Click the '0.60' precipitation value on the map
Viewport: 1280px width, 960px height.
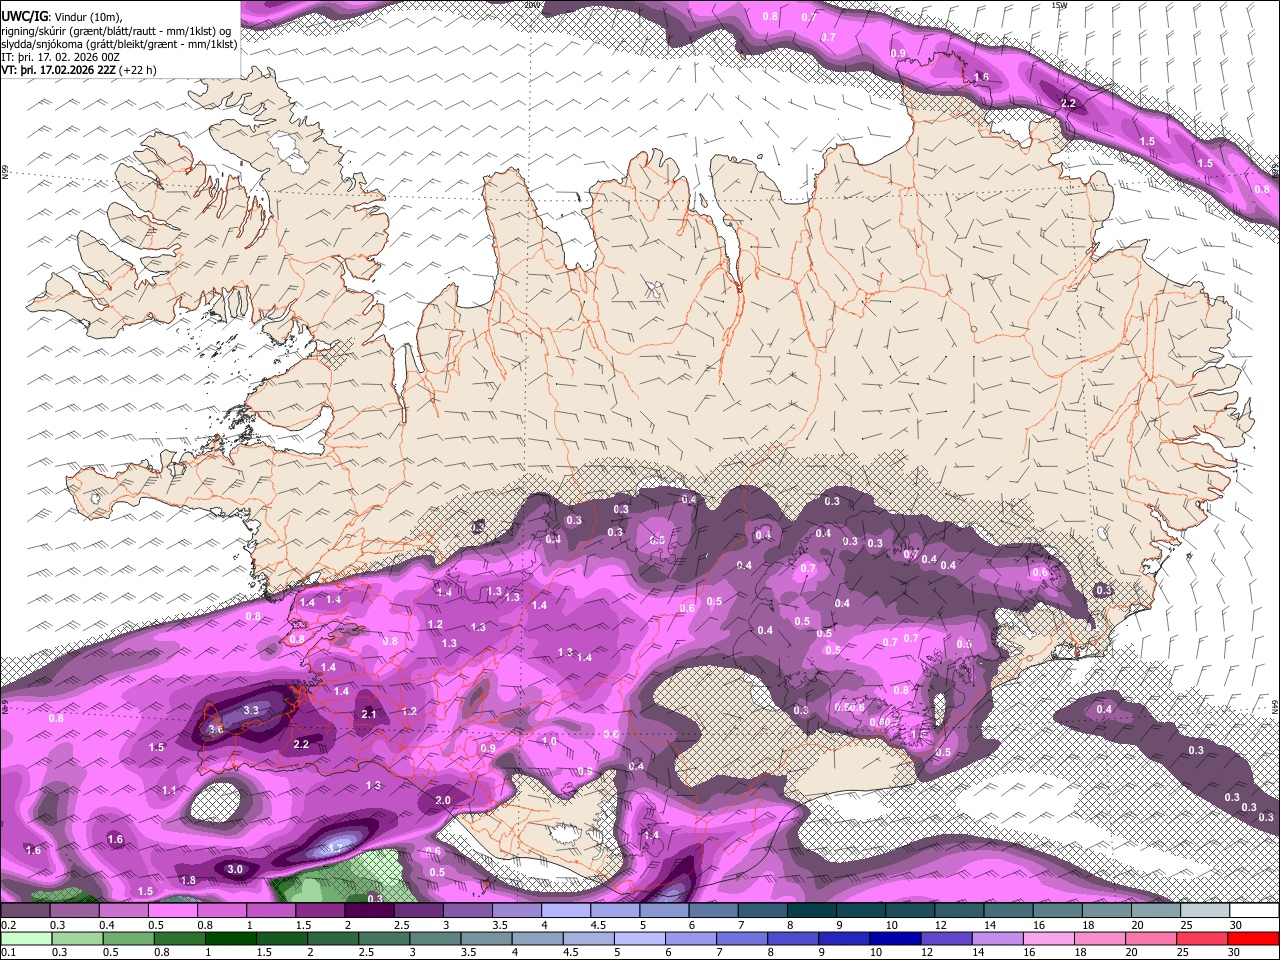pyautogui.click(x=880, y=722)
